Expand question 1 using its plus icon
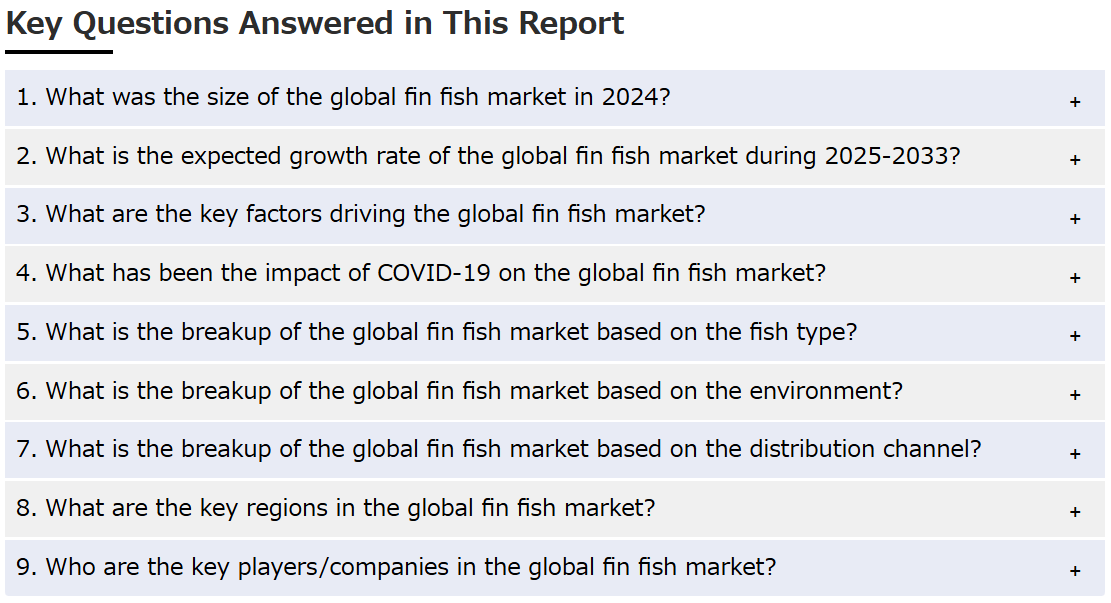This screenshot has height=603, width=1111. [1075, 102]
